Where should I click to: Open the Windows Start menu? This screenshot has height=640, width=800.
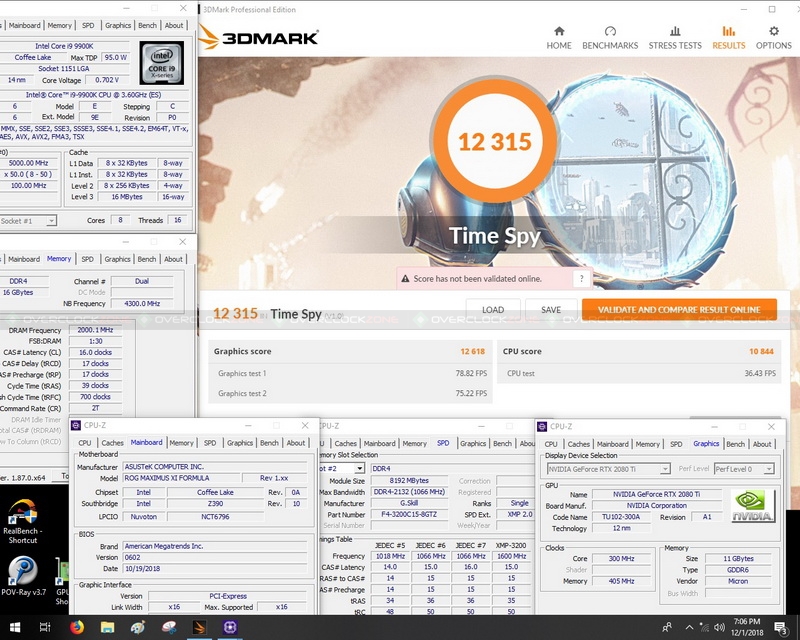pos(14,627)
